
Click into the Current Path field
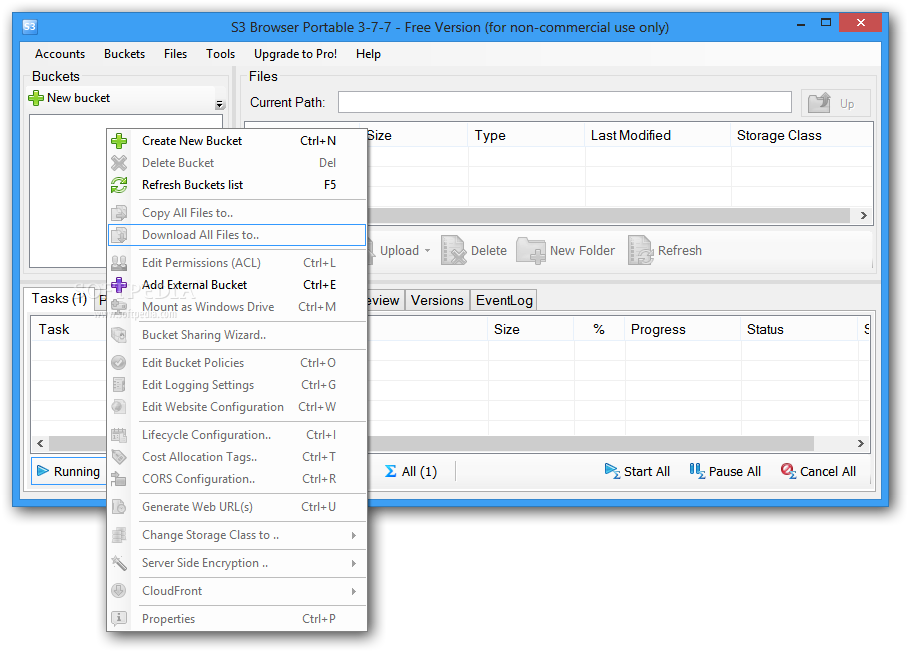(x=565, y=102)
